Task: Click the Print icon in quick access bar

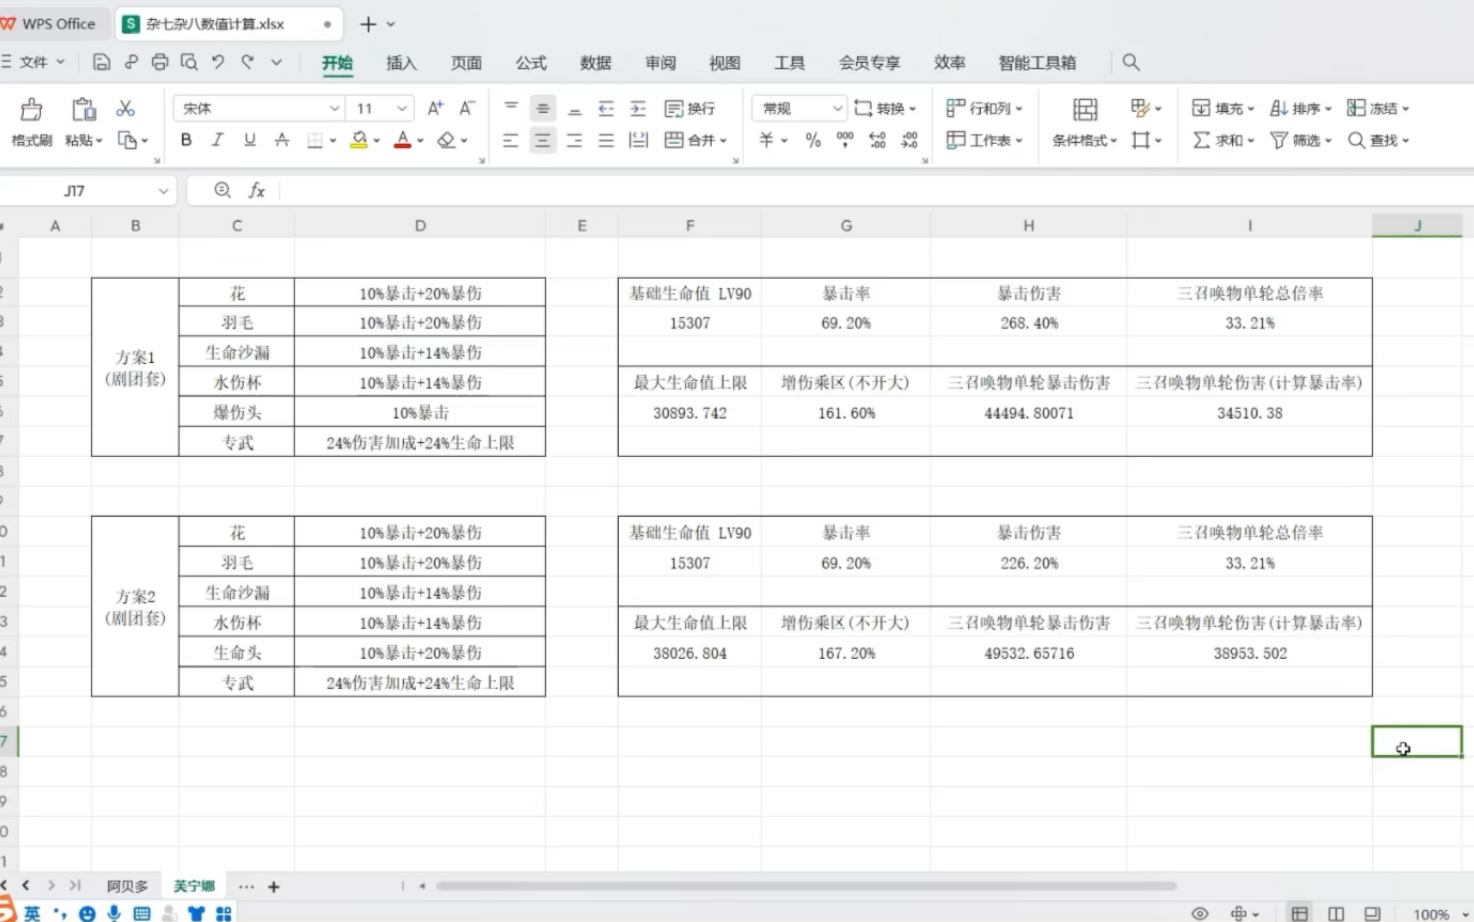Action: tap(160, 62)
